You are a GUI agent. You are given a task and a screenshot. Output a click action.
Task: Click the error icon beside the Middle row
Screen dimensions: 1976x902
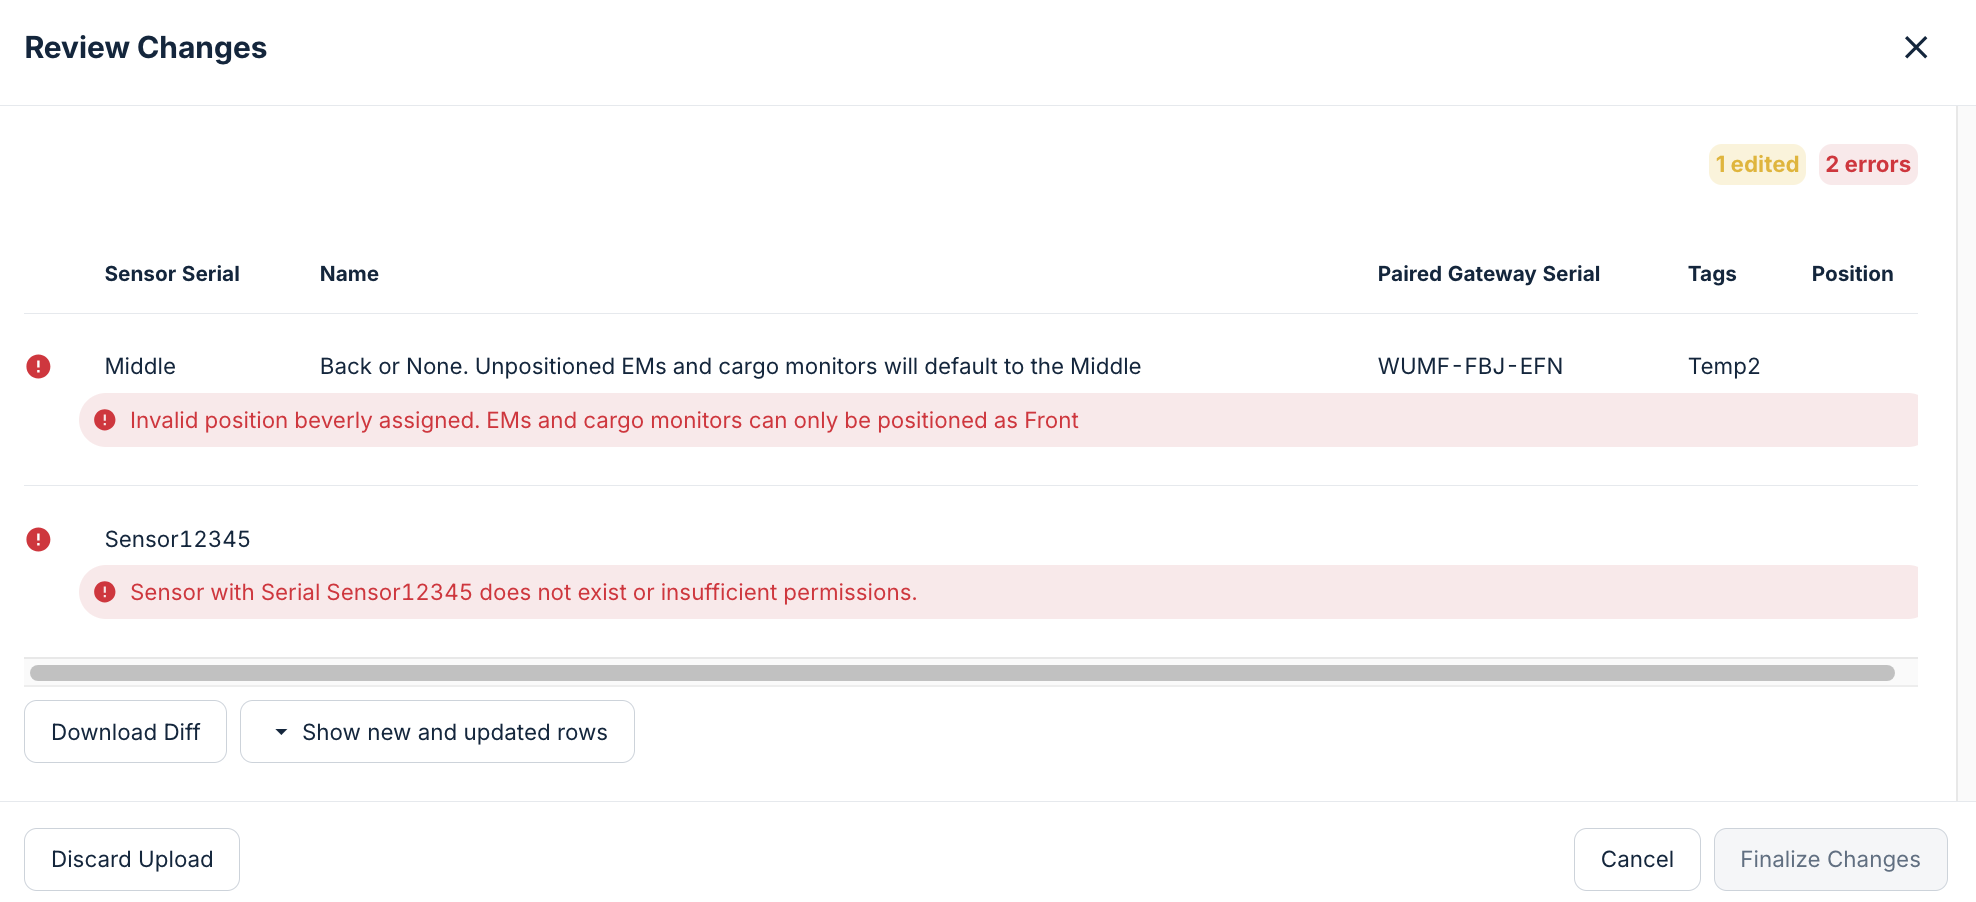tap(38, 366)
